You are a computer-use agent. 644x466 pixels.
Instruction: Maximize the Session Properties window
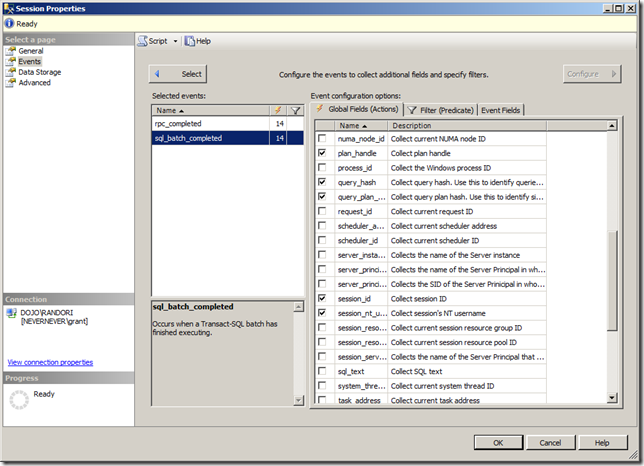pyautogui.click(x=619, y=8)
